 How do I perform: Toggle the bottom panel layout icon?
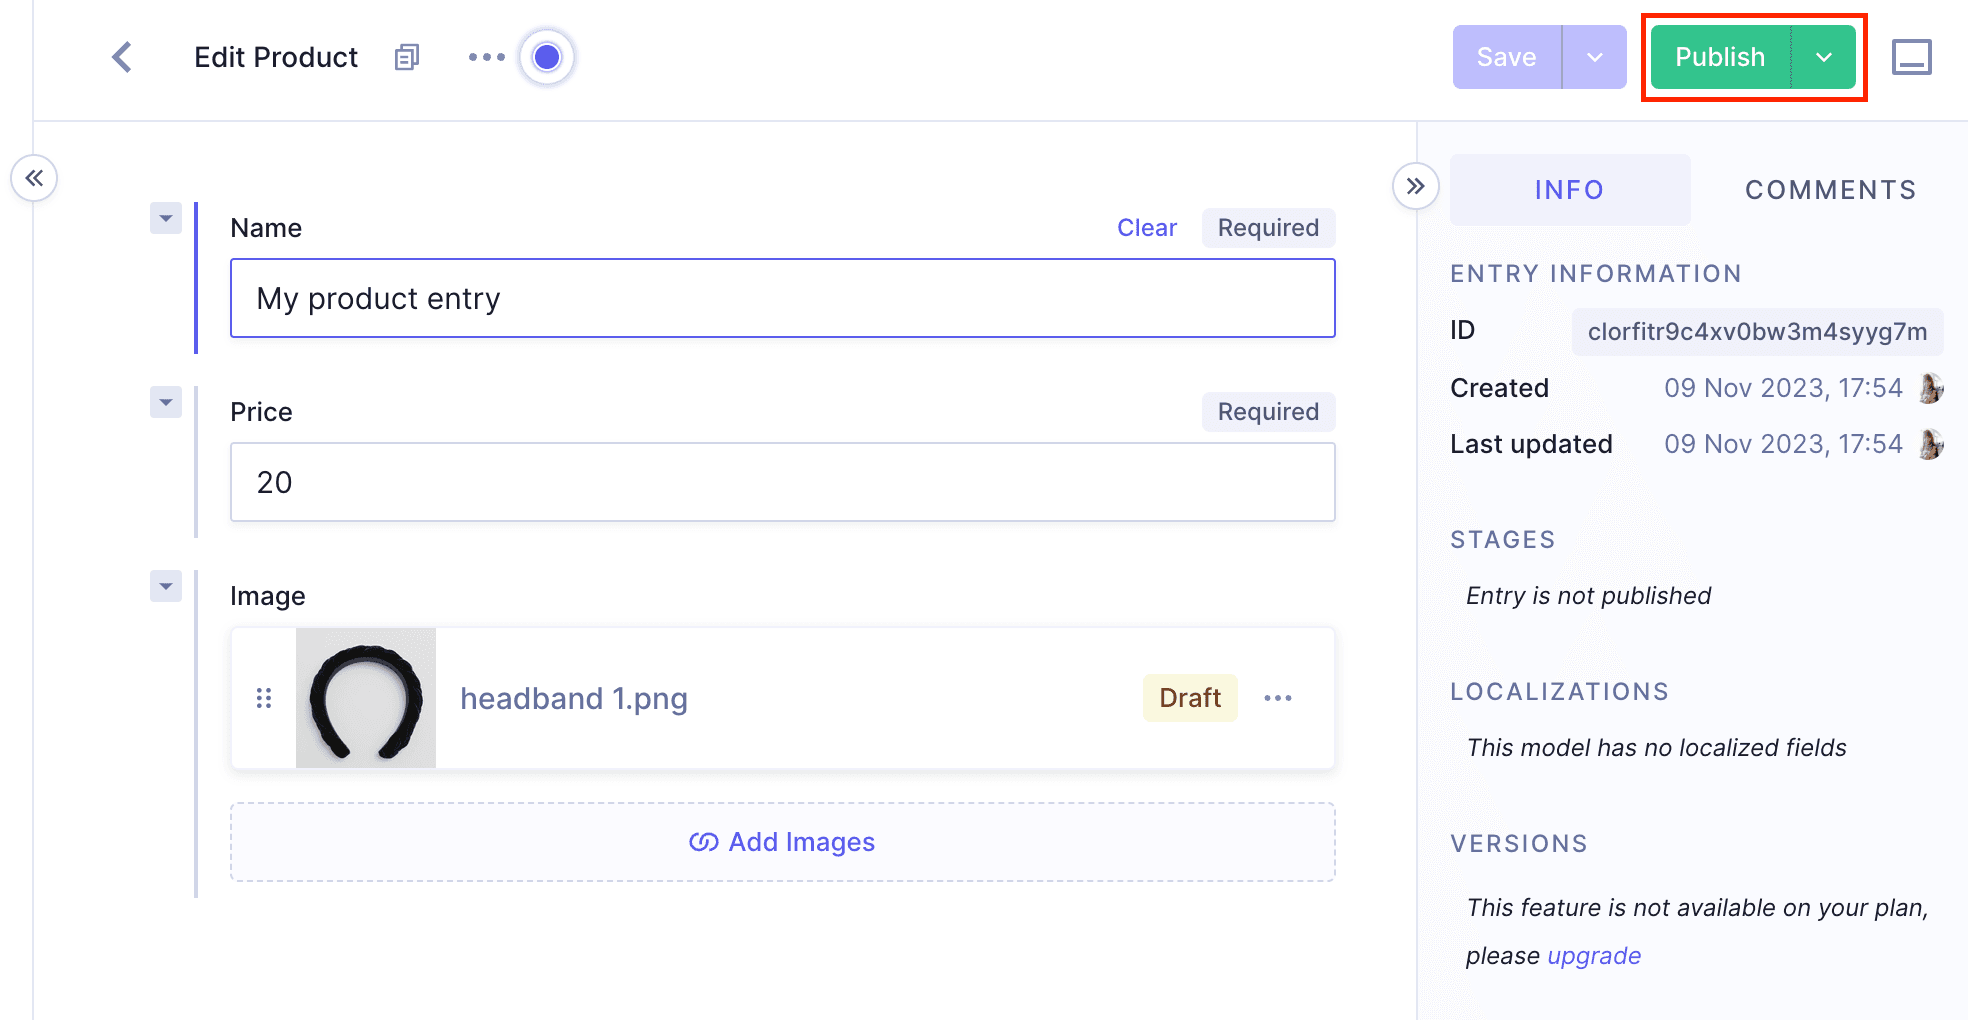(x=1911, y=57)
